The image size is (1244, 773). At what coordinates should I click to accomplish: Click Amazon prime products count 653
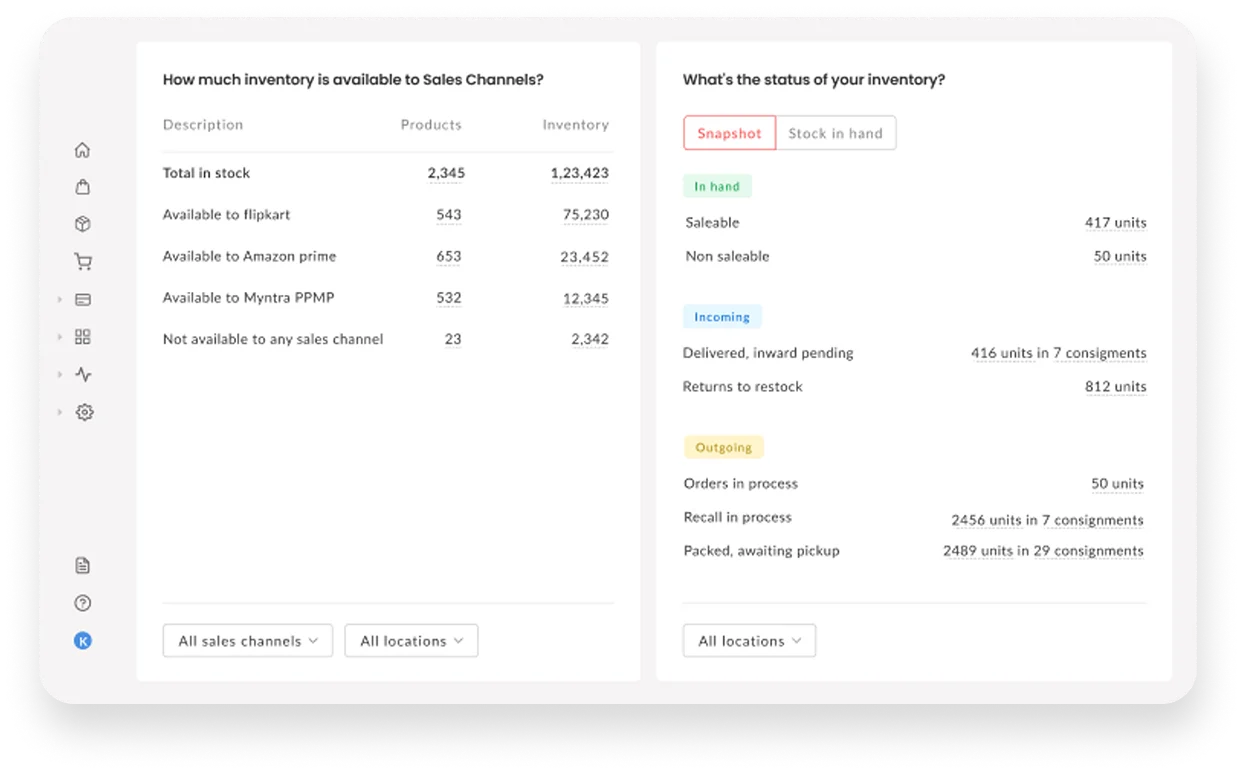pos(449,257)
